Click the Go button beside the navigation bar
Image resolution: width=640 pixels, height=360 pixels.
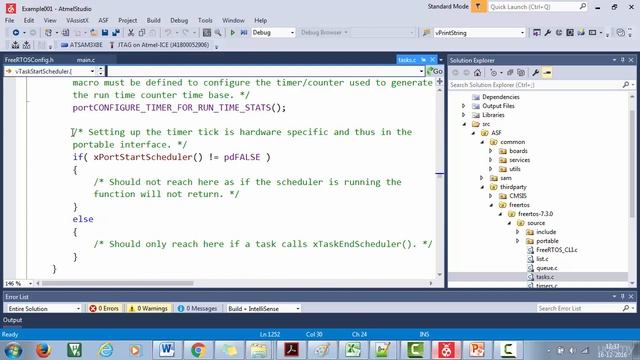(435, 71)
